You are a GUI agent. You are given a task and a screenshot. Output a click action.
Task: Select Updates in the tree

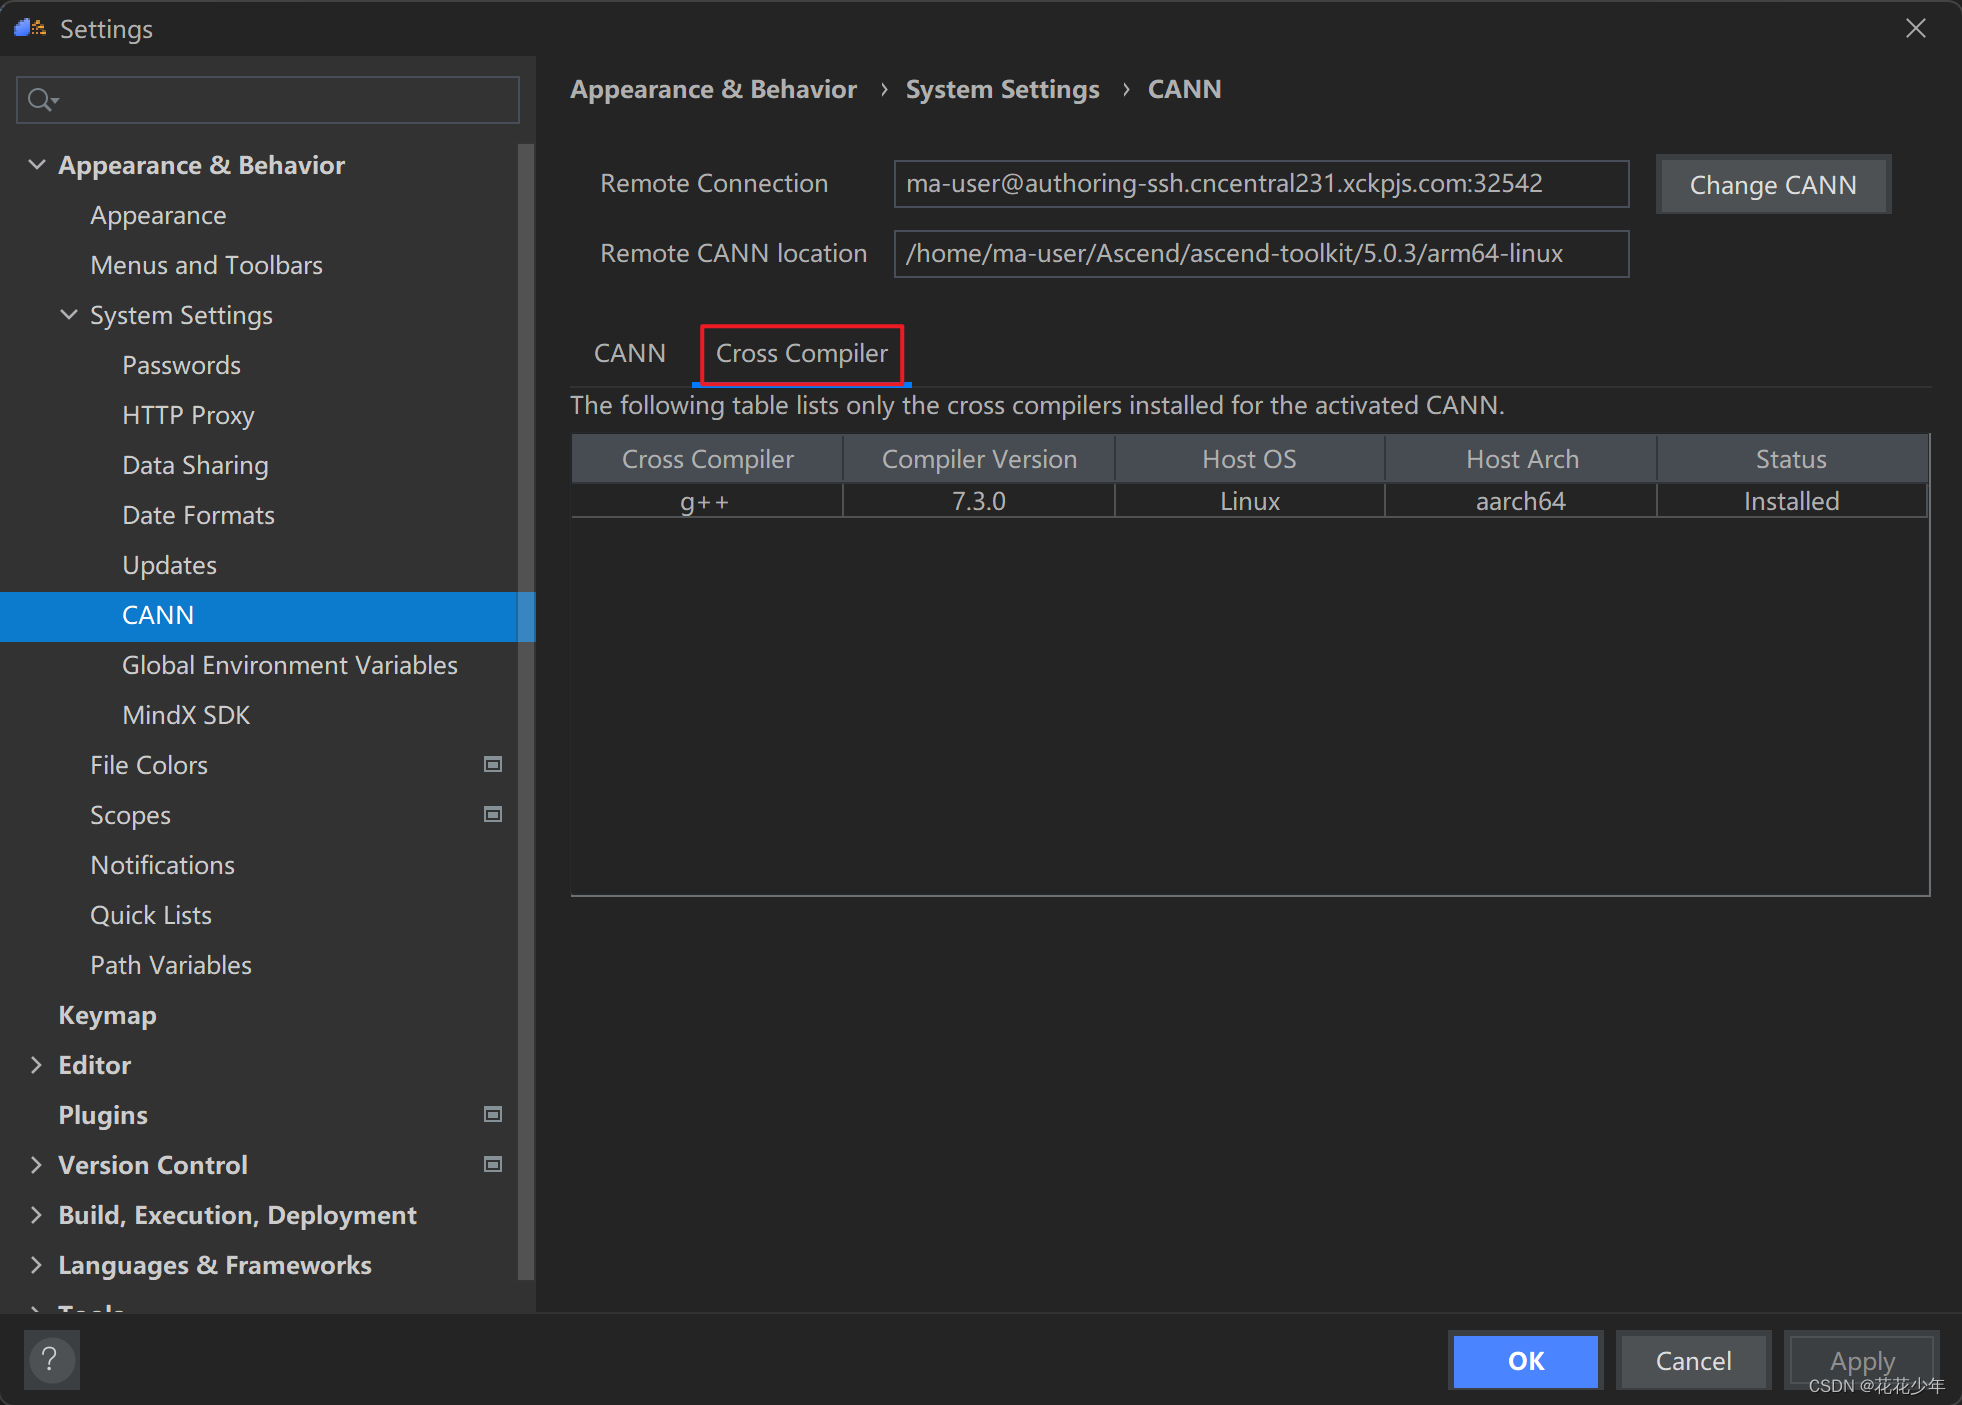169,565
